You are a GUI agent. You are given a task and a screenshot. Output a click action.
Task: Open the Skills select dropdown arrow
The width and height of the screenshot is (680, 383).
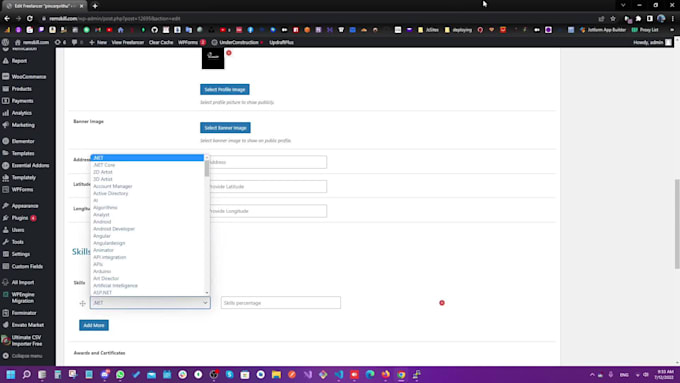tap(206, 303)
